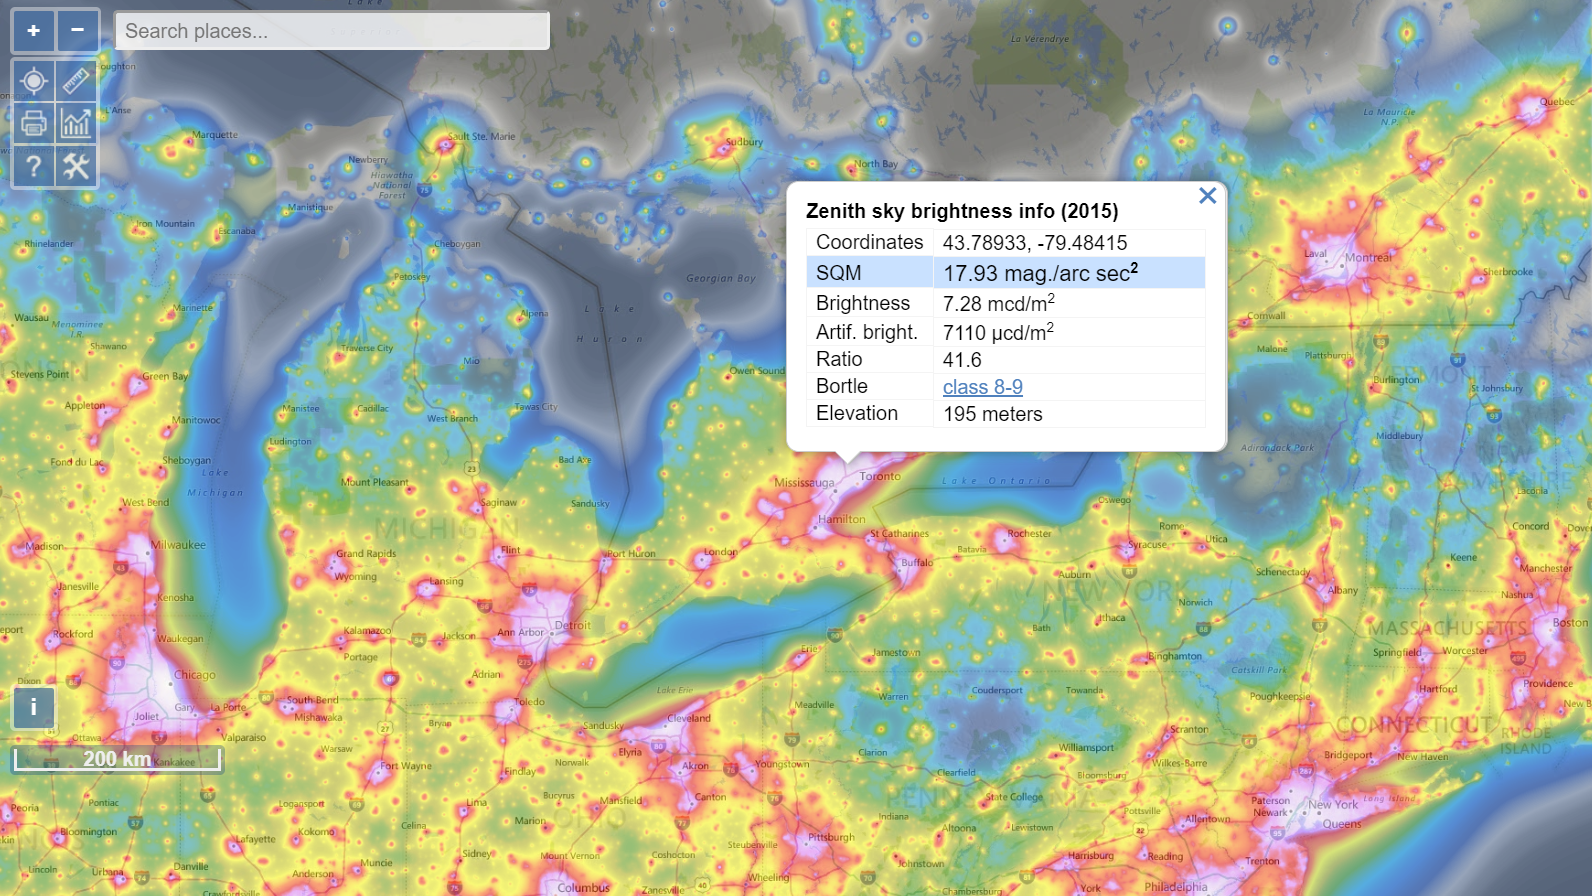Open the print map tool

tap(33, 124)
